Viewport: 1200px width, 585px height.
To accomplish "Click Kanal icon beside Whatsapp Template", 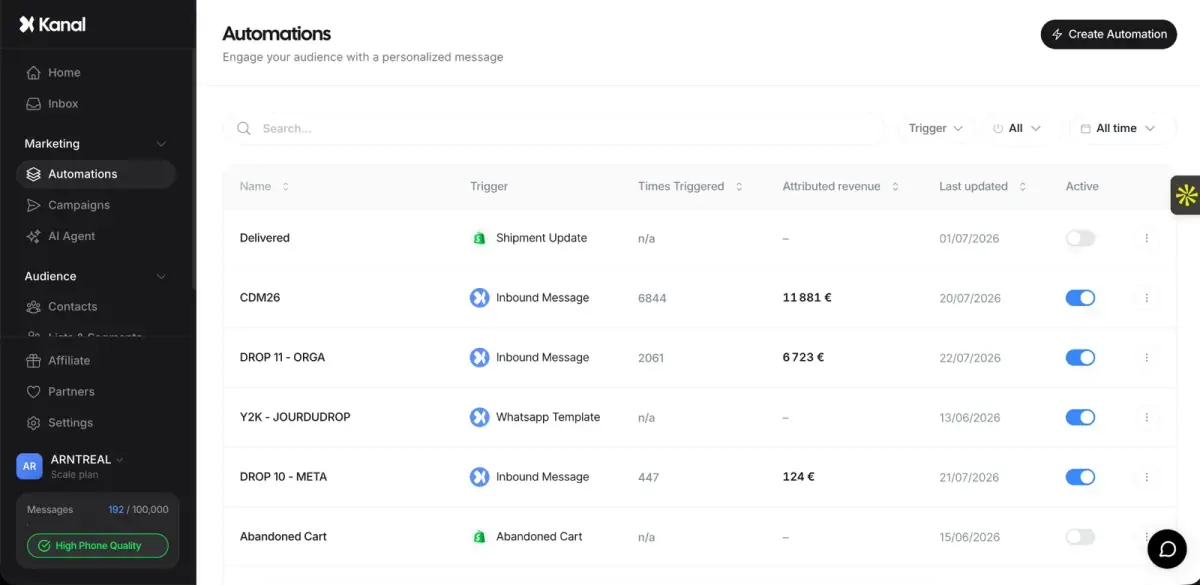I will click(479, 417).
